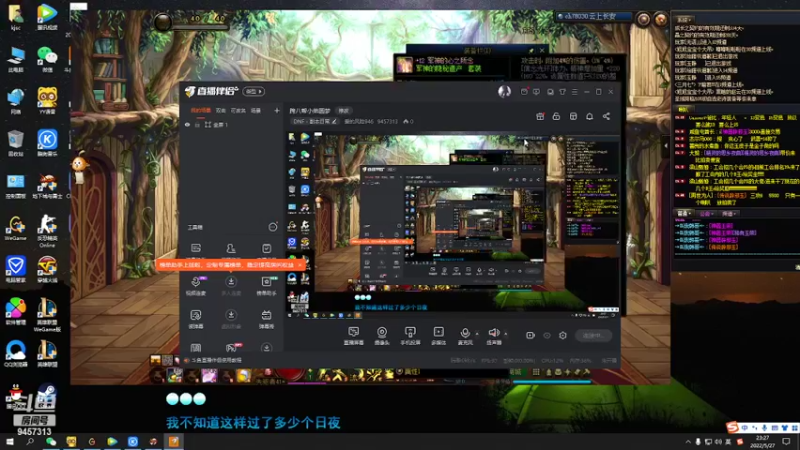Image resolution: width=800 pixels, height=450 pixels.
Task: Open the calendar-check tool in toolbox grid
Action: [266, 248]
